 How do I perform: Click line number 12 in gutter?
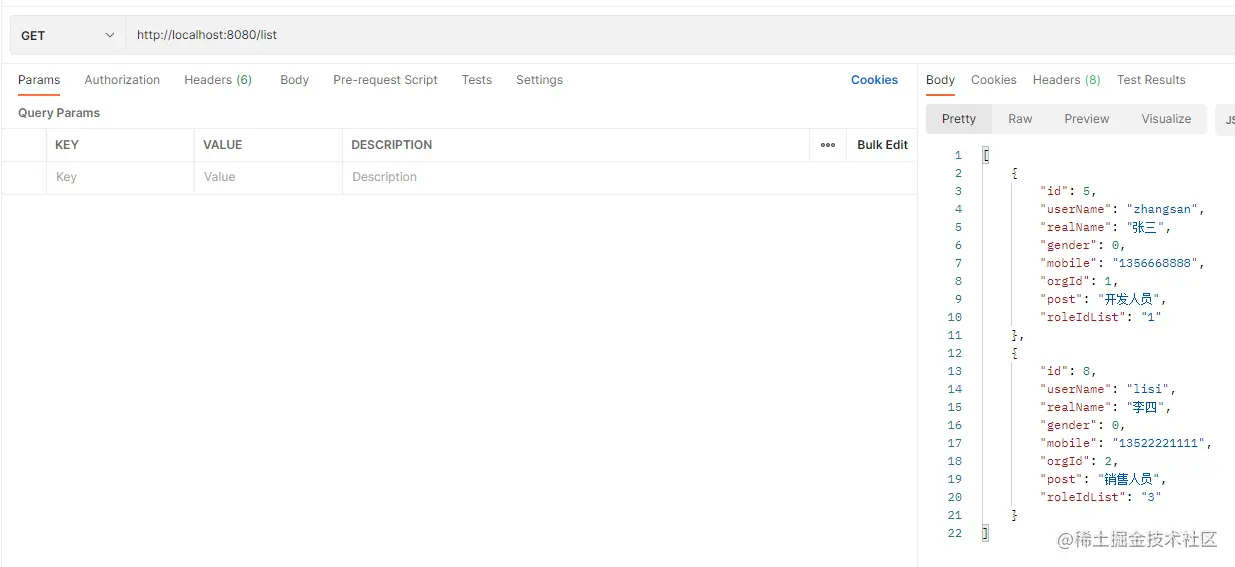(x=955, y=353)
